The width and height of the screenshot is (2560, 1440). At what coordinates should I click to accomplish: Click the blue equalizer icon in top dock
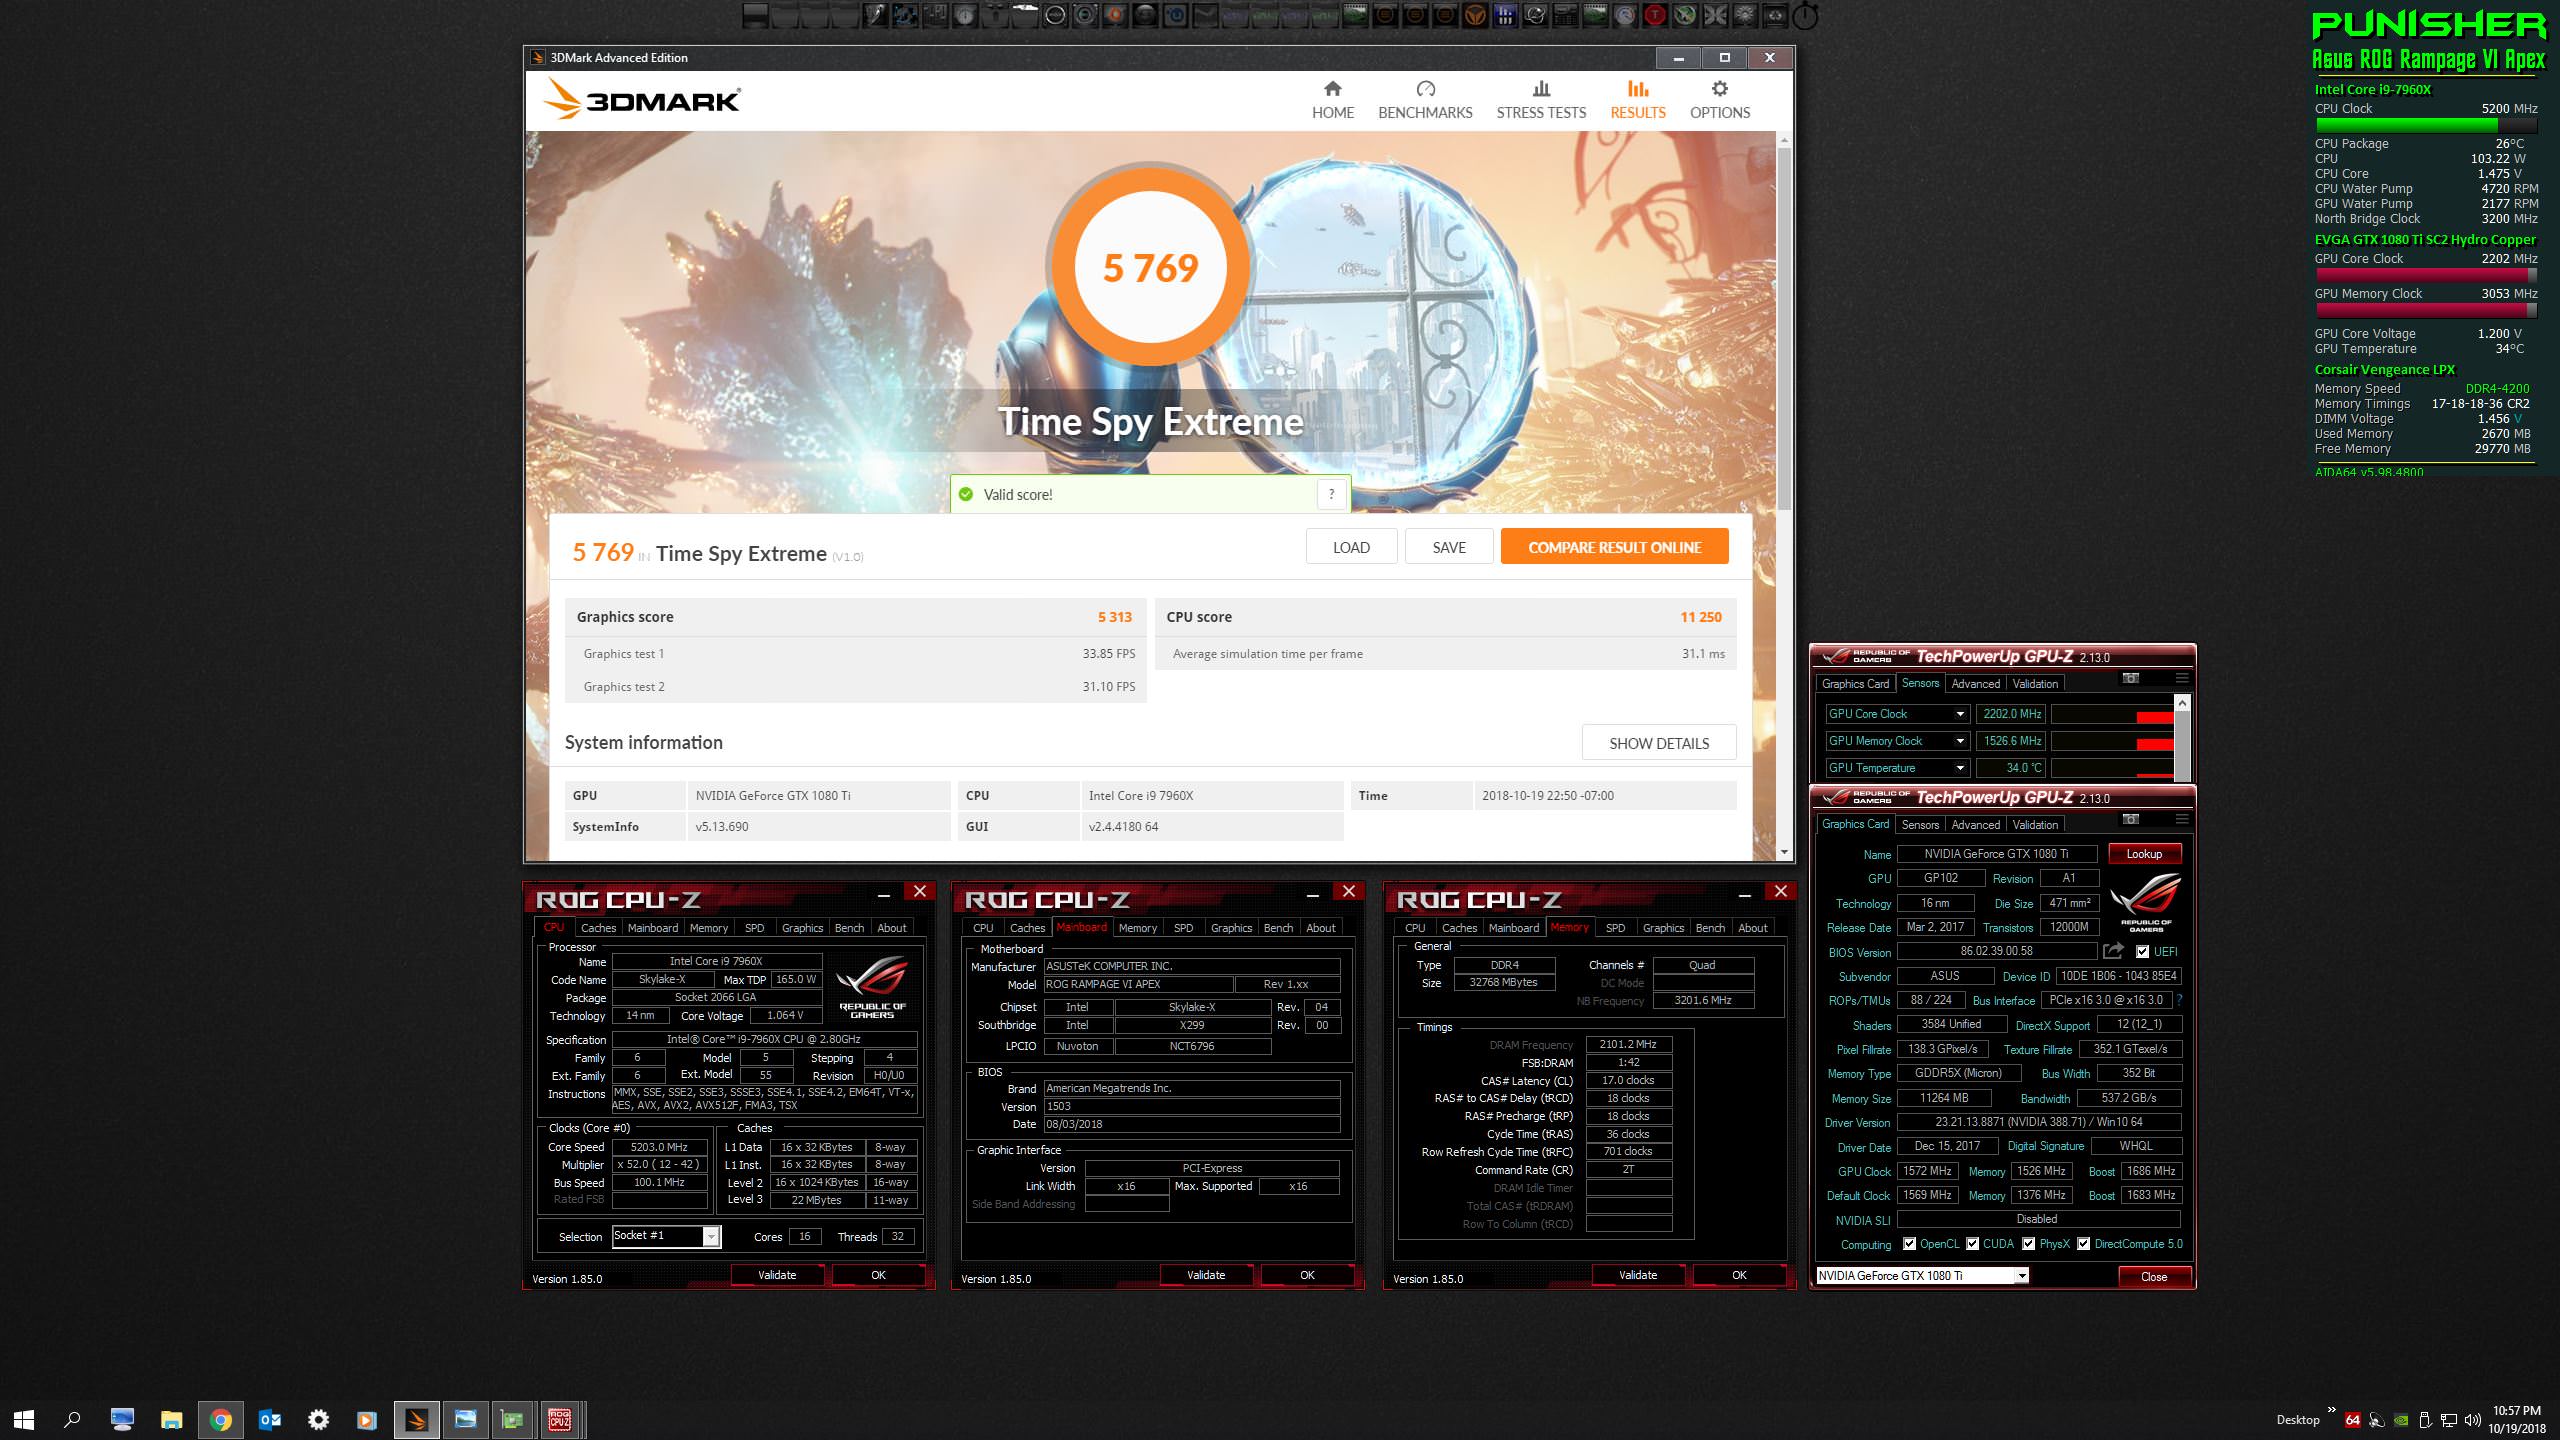1505,15
